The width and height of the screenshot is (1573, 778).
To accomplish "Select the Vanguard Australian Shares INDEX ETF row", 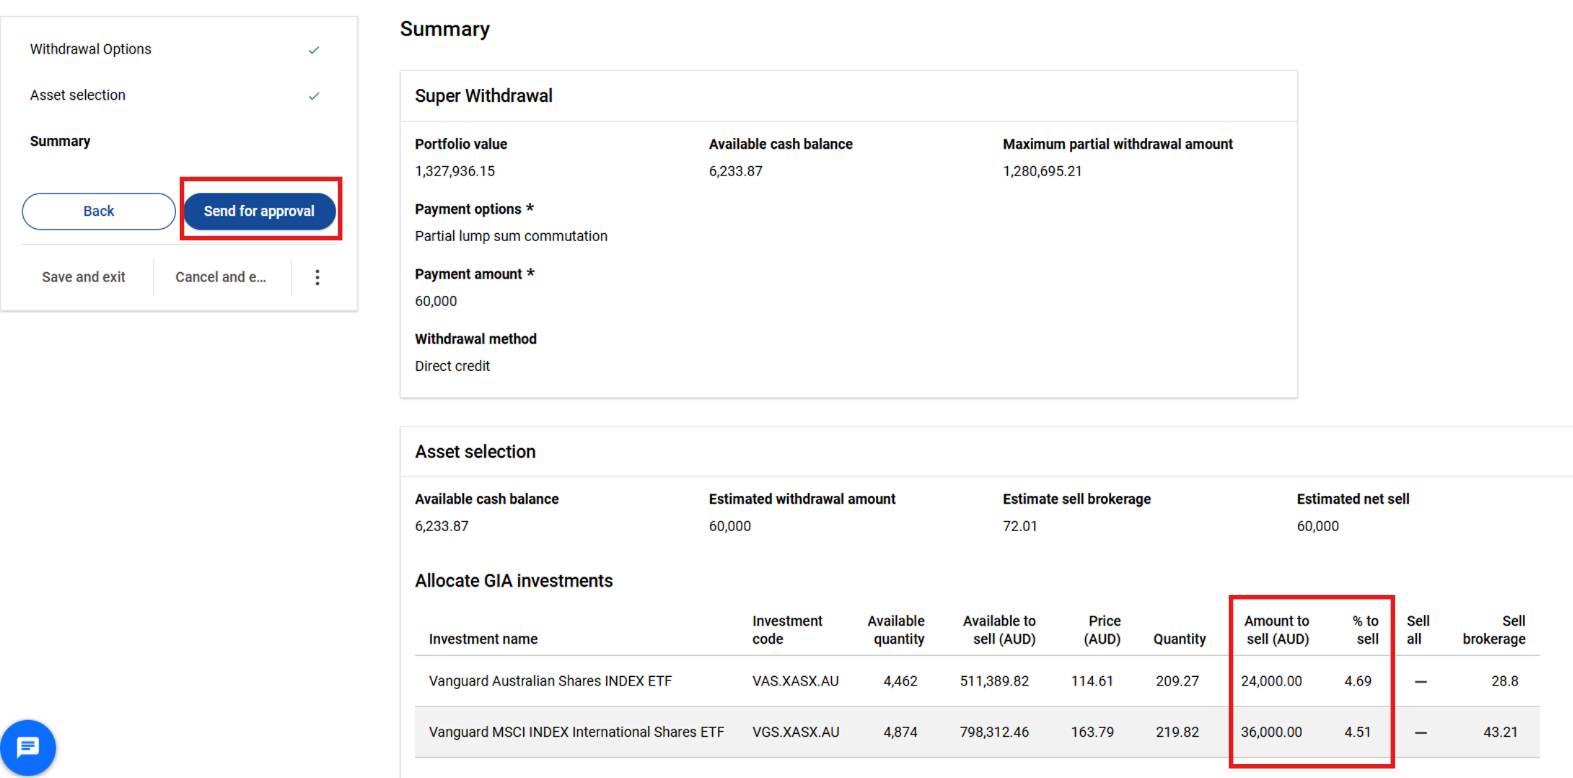I will point(977,681).
